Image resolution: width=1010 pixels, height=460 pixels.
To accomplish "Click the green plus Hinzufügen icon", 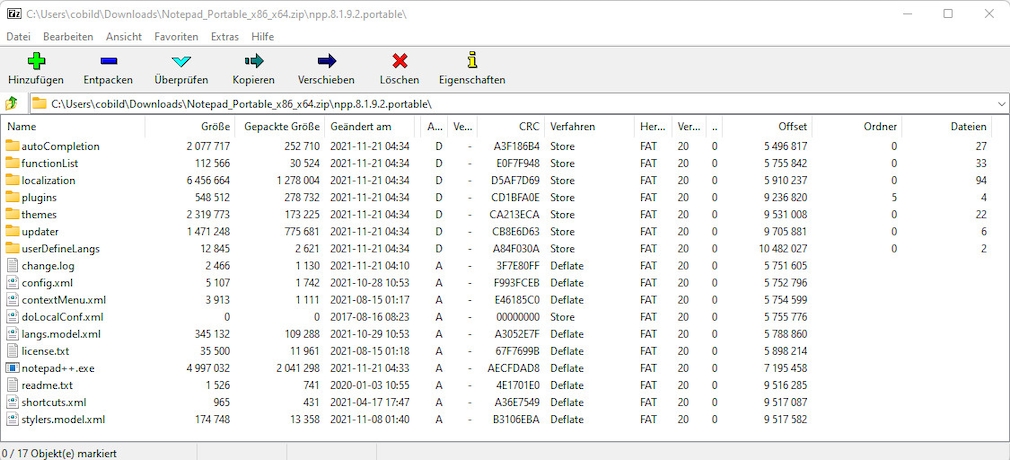I will pyautogui.click(x=36, y=61).
